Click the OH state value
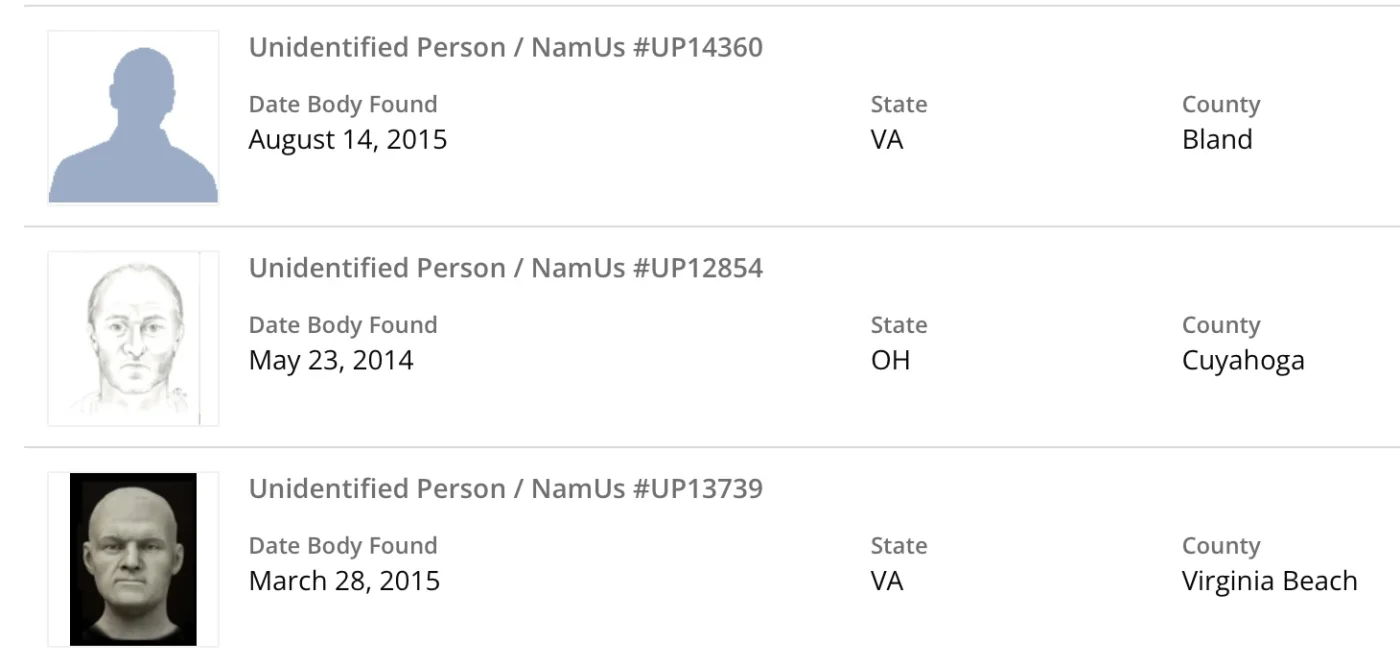The height and width of the screenshot is (665, 1400). (890, 360)
